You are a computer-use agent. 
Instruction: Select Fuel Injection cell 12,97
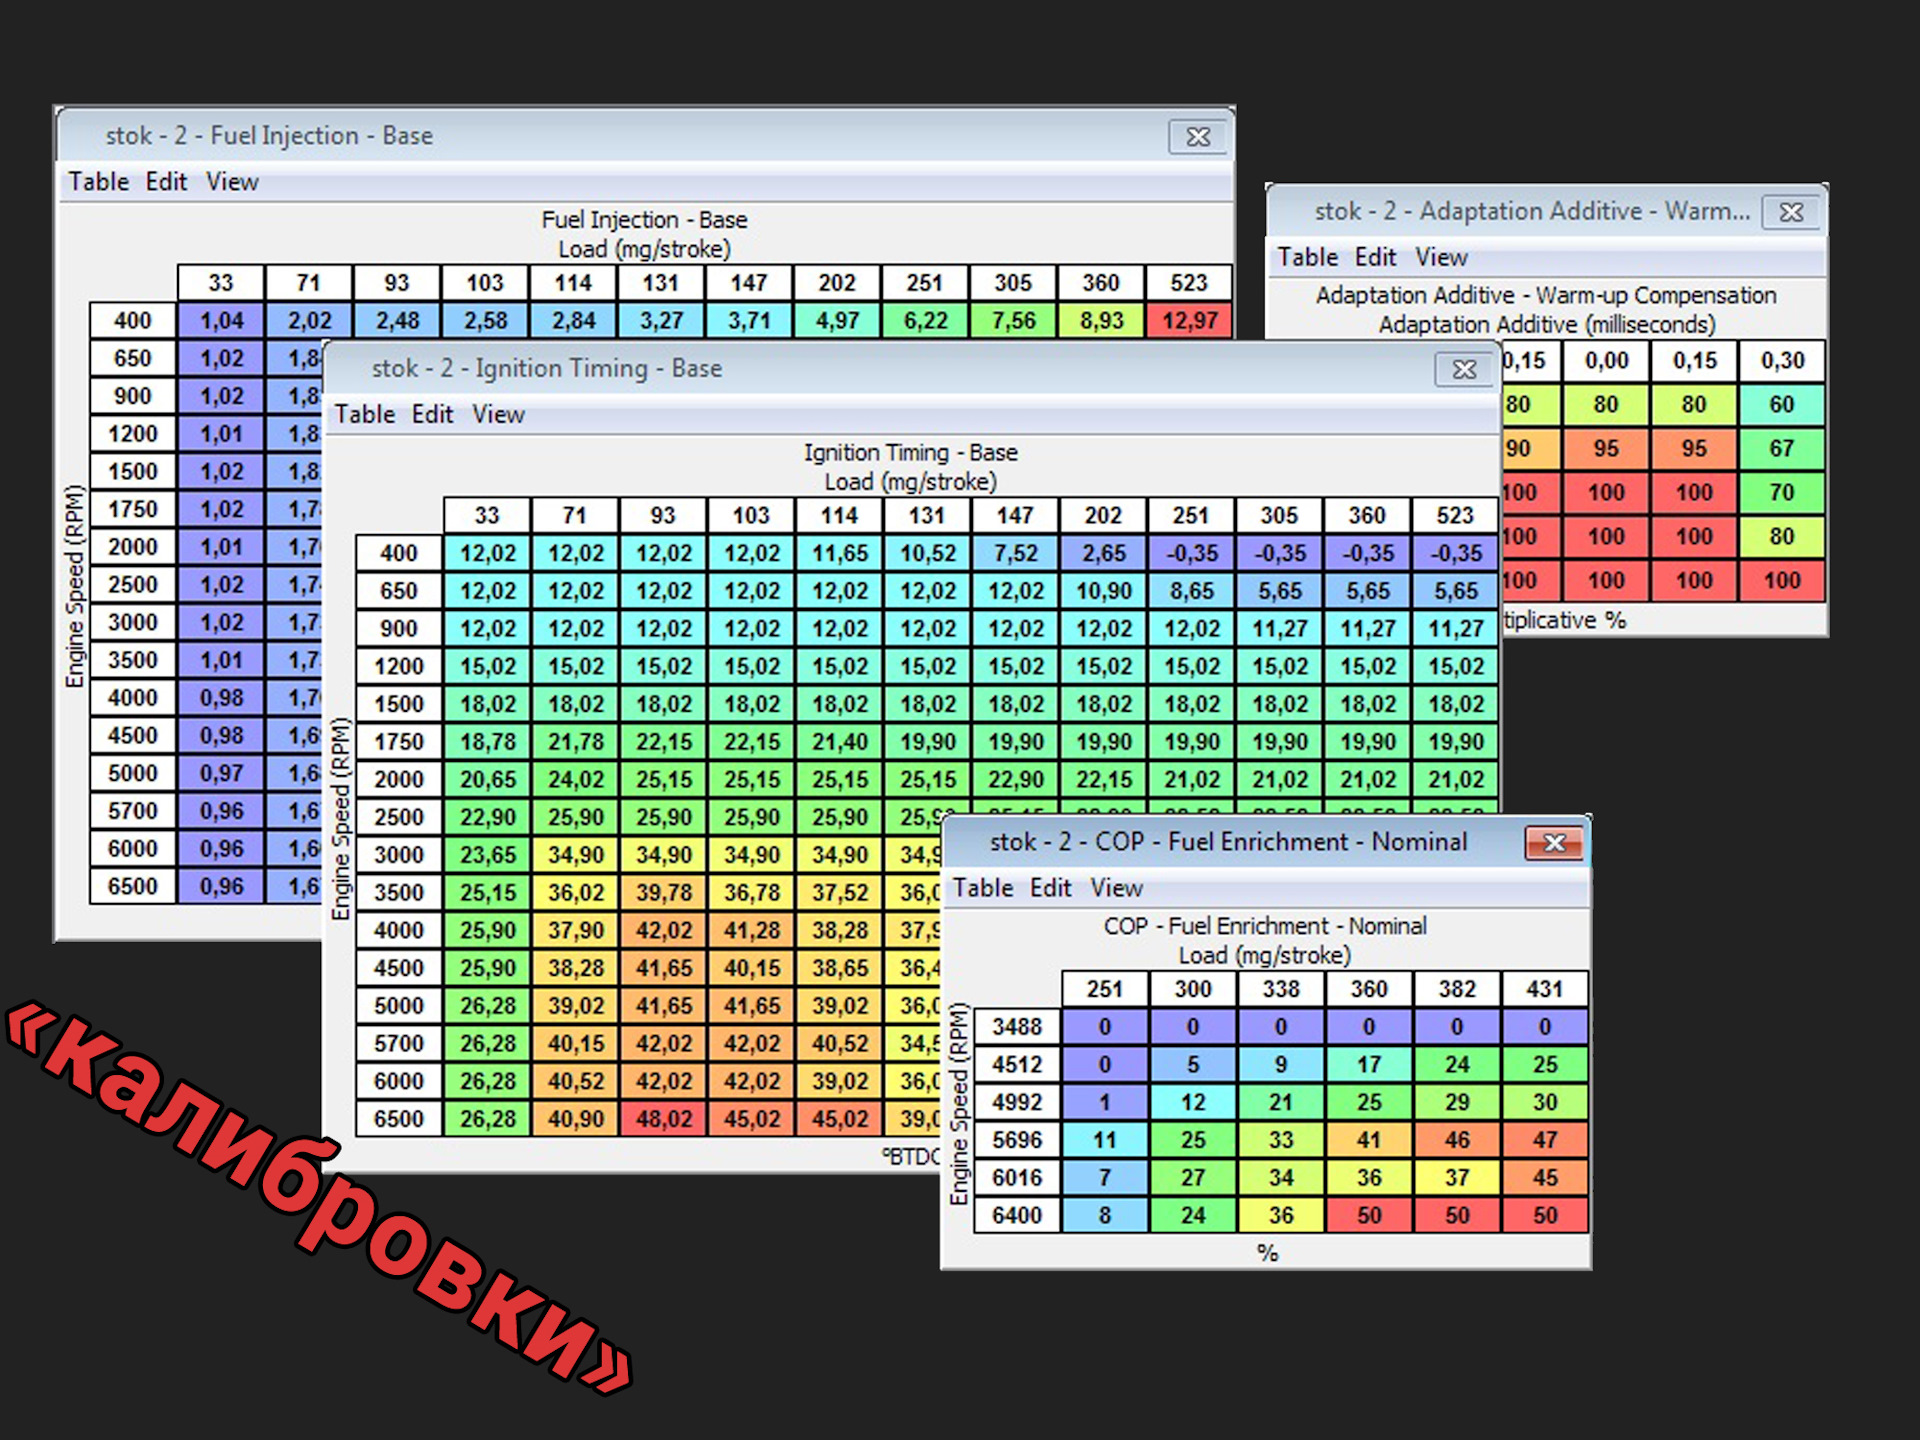(1189, 321)
